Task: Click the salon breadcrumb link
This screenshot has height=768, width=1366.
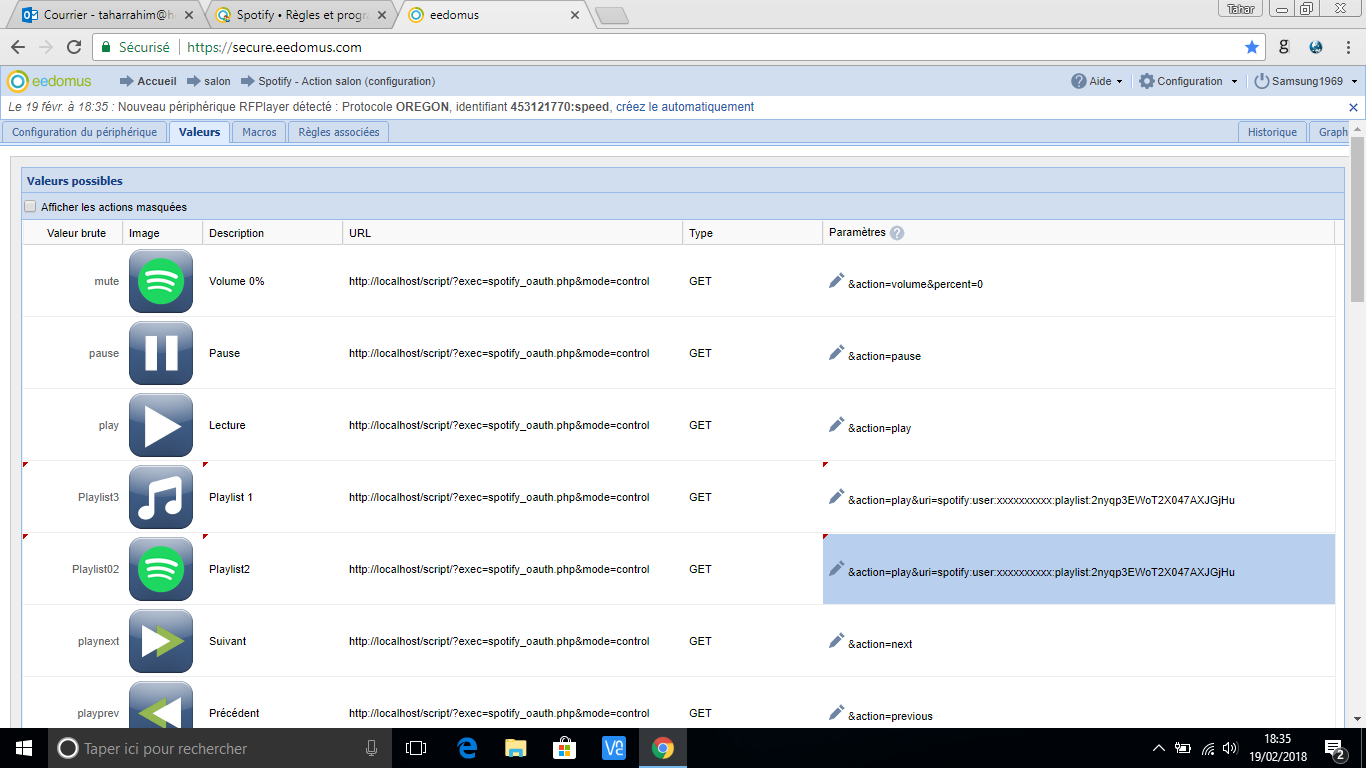Action: pyautogui.click(x=217, y=81)
